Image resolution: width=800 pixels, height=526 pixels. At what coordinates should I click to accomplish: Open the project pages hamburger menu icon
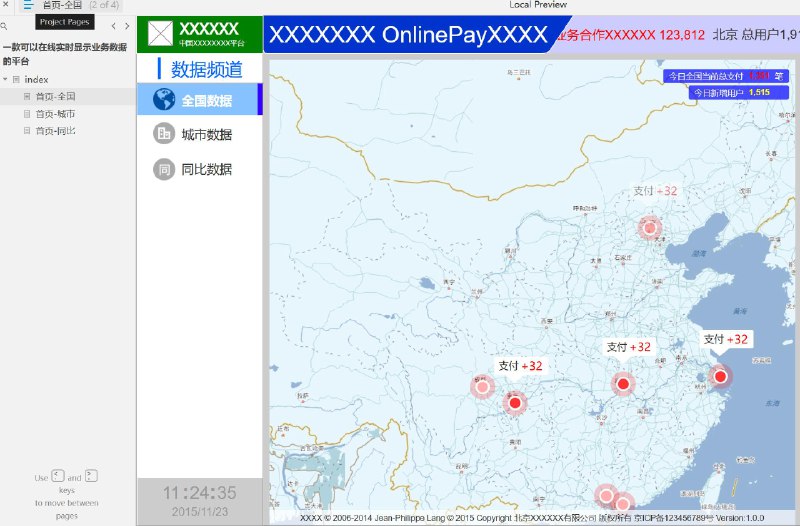point(29,5)
